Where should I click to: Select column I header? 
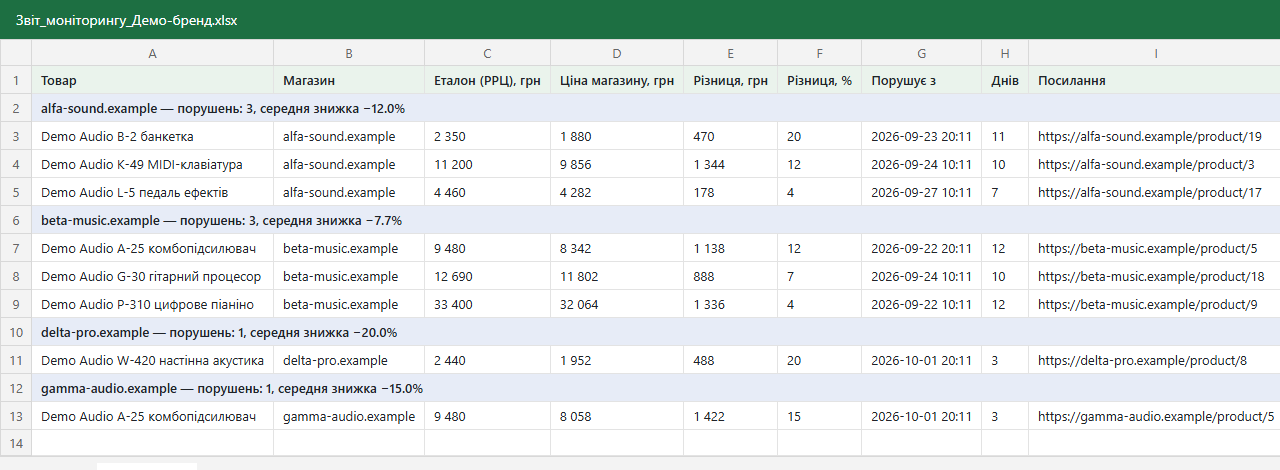(x=1155, y=53)
